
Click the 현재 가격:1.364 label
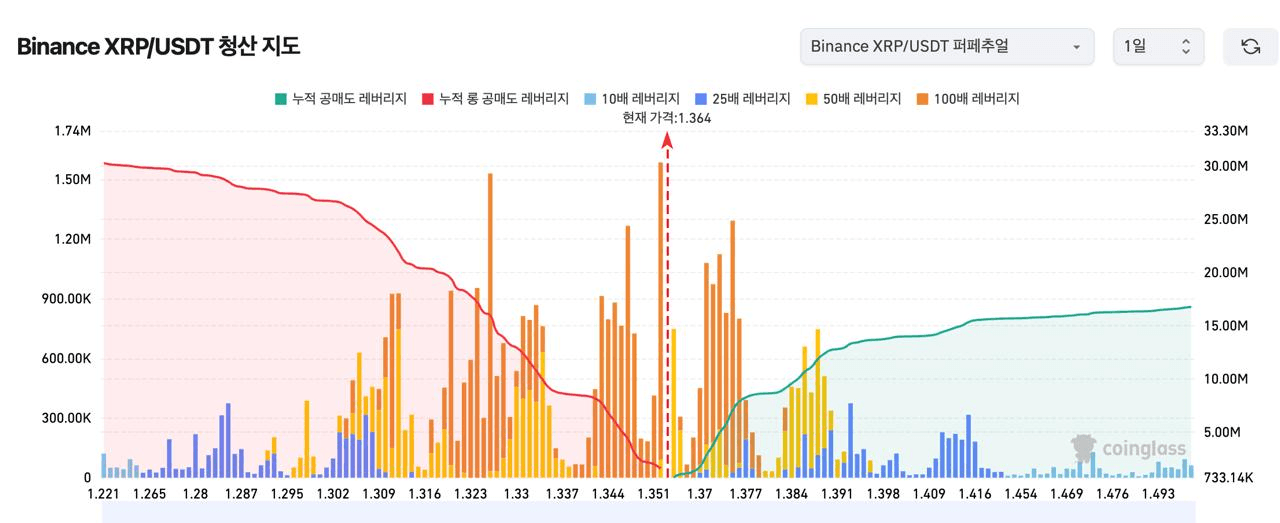(x=667, y=117)
